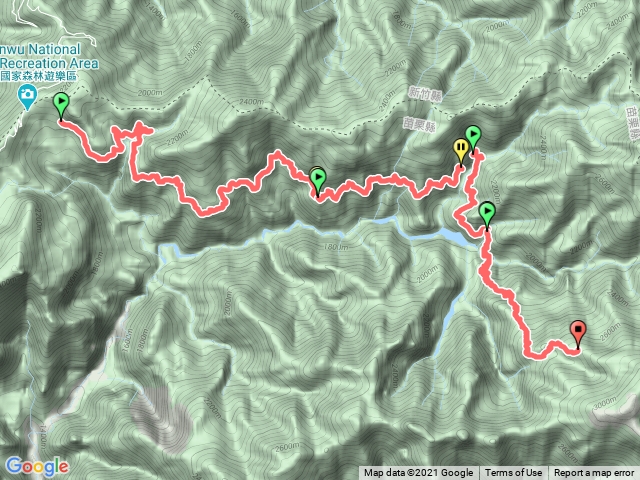
Task: Select the green start marker near Recreation Area
Action: point(61,105)
